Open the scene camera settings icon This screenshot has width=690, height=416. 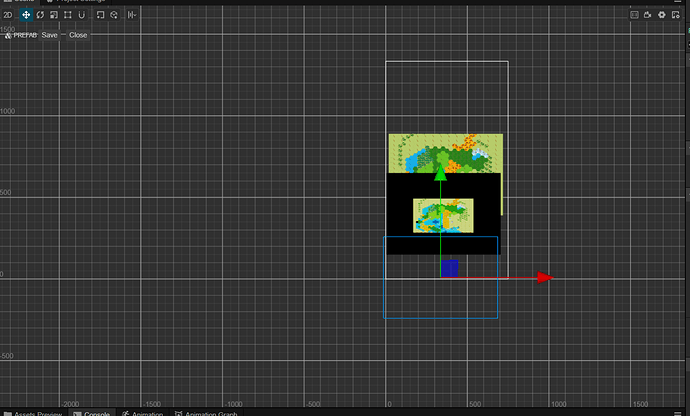tap(648, 15)
